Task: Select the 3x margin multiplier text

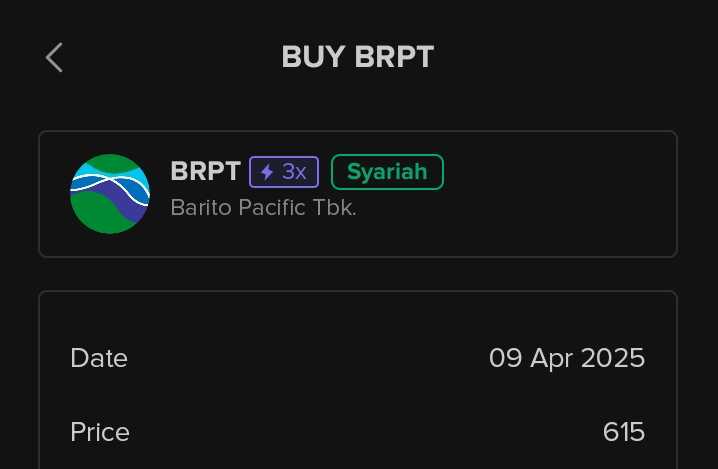Action: click(x=294, y=172)
